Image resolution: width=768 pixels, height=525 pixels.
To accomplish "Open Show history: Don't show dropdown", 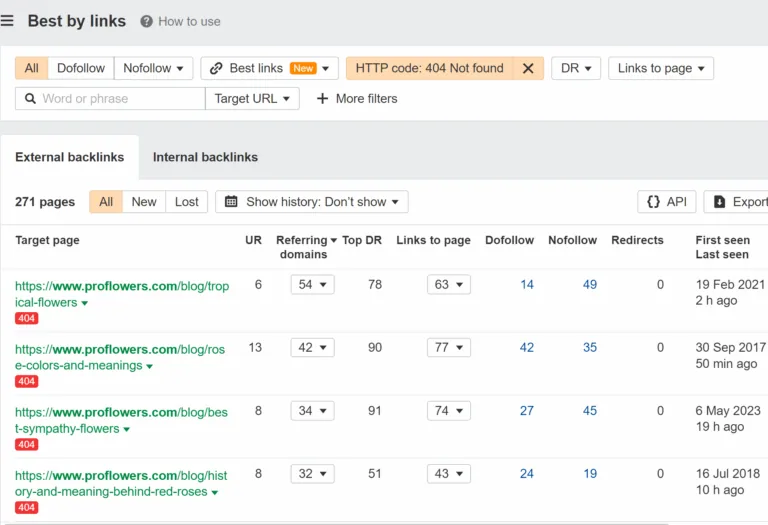I will point(312,202).
